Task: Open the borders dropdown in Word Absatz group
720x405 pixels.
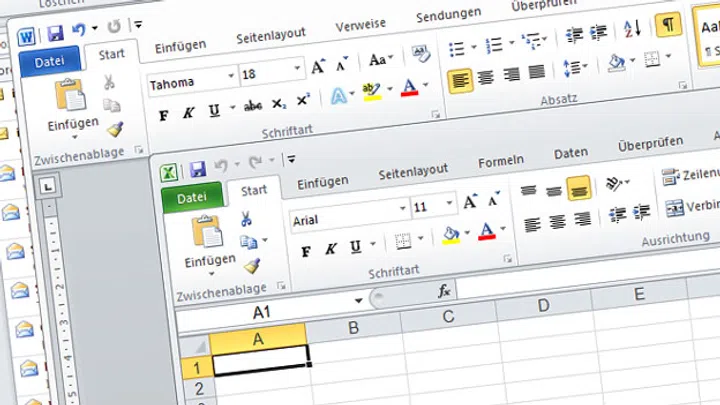Action: point(668,56)
